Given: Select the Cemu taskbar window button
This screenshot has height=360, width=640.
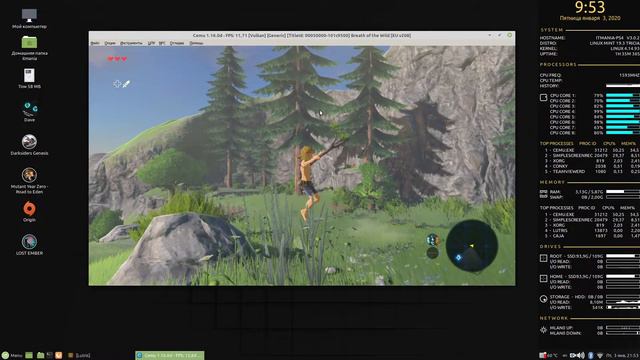Looking at the screenshot, I should pos(170,356).
